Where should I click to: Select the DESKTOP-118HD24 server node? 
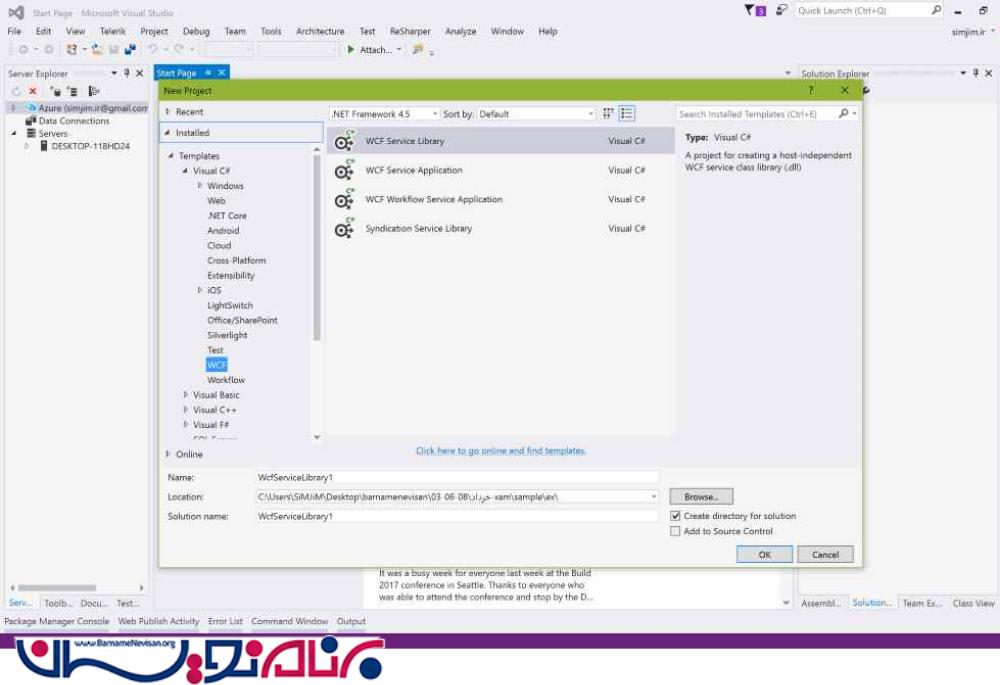[91, 146]
